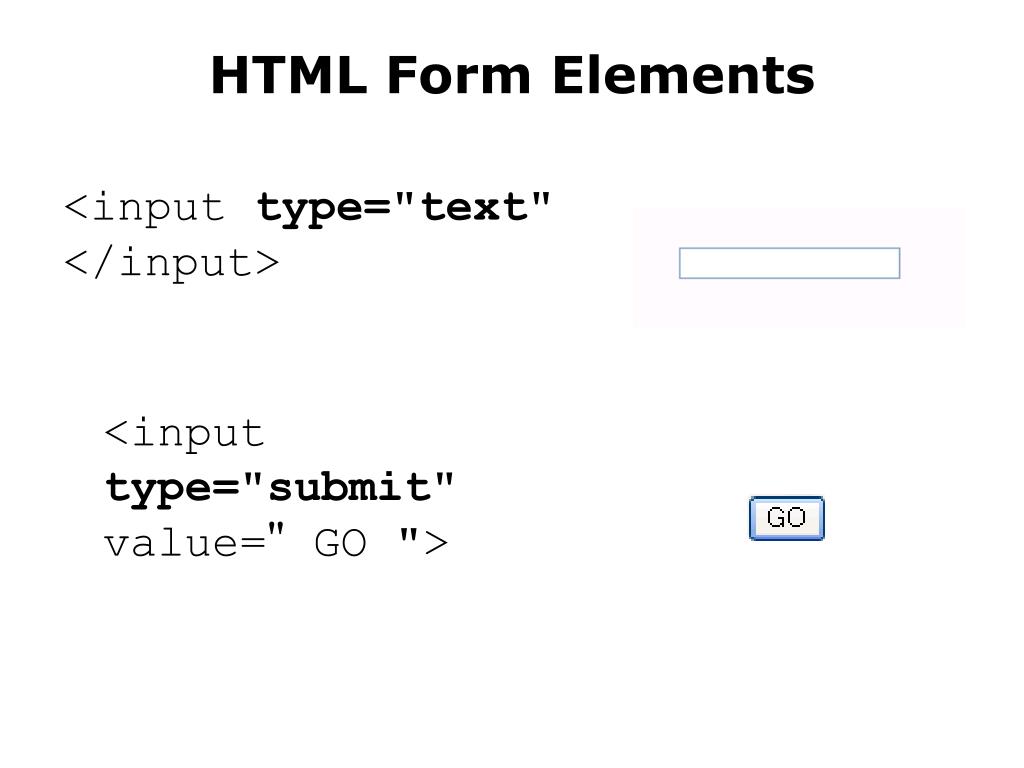The image size is (1024, 768).
Task: Click the opening bracket of </input>
Action: coord(76,264)
